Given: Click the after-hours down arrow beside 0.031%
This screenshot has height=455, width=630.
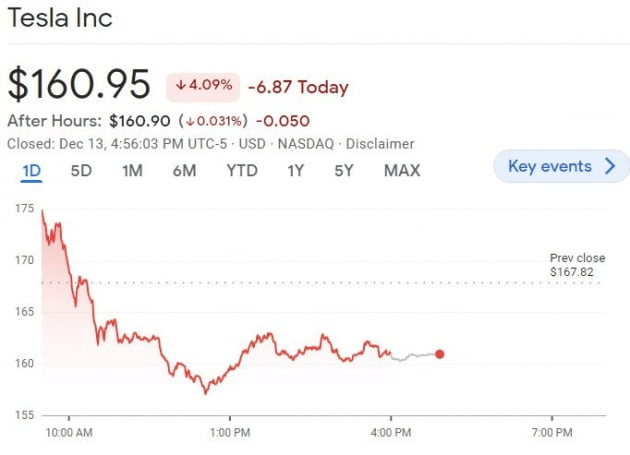Looking at the screenshot, I should click(x=188, y=120).
